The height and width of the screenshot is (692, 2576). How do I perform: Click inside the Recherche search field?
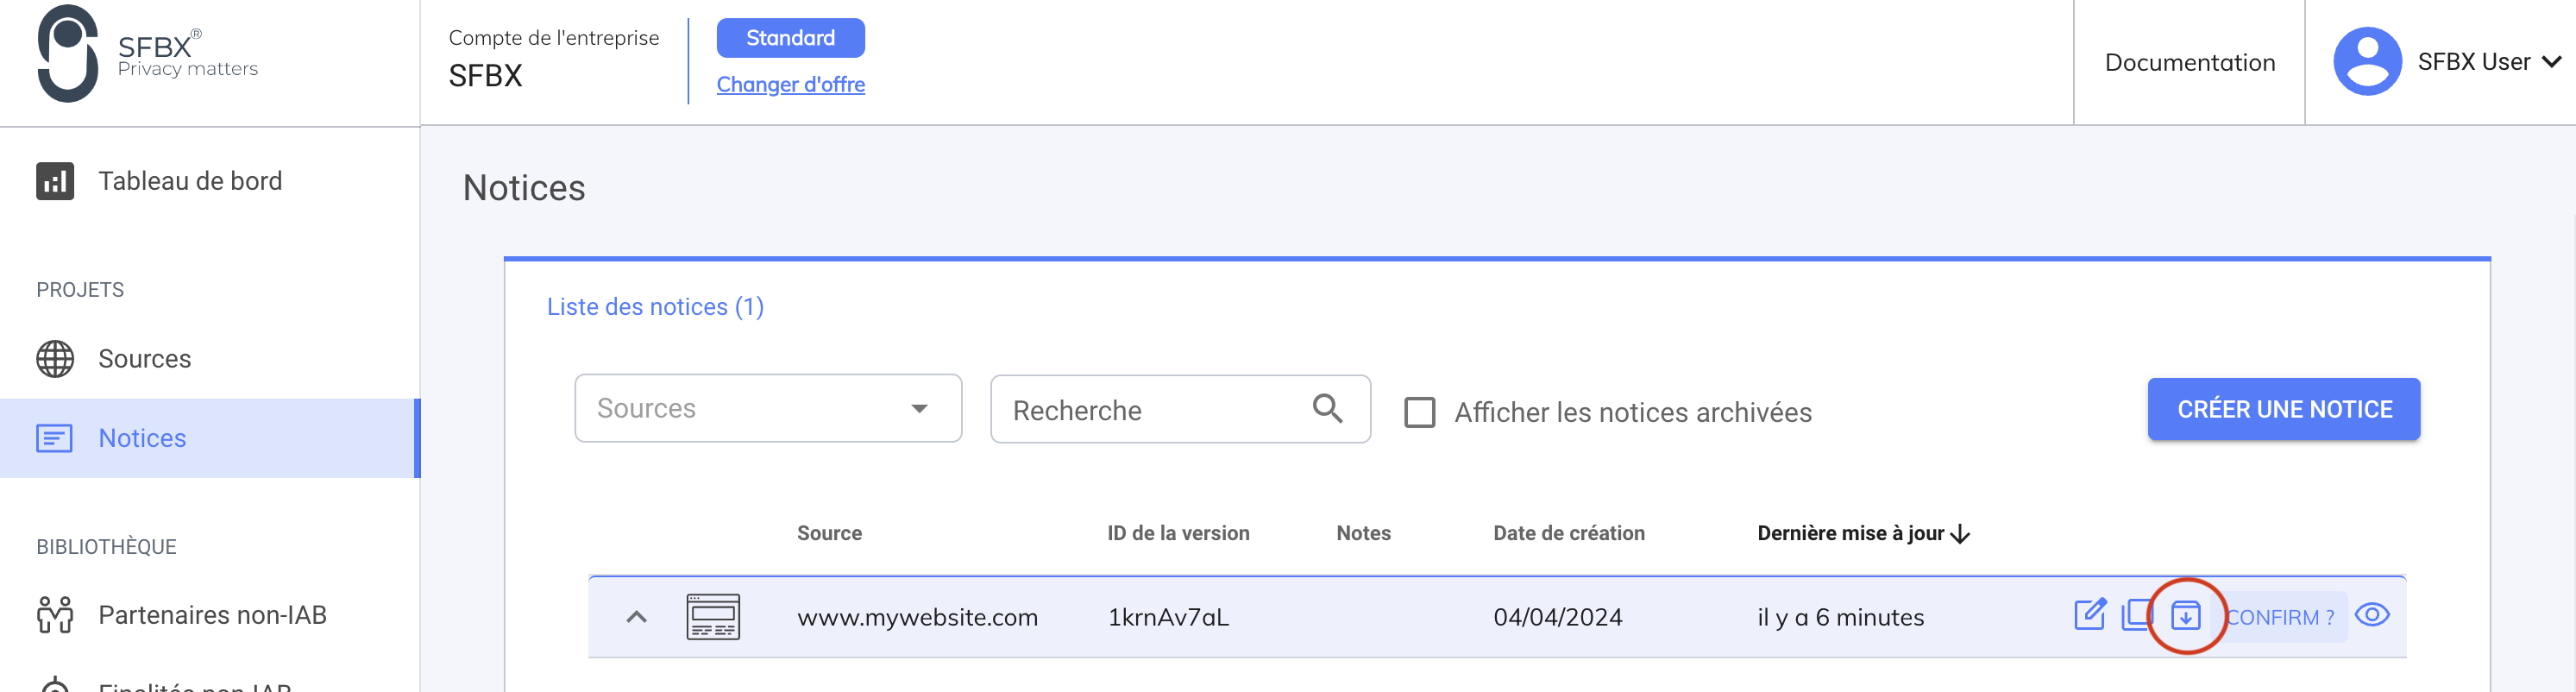(1120, 409)
